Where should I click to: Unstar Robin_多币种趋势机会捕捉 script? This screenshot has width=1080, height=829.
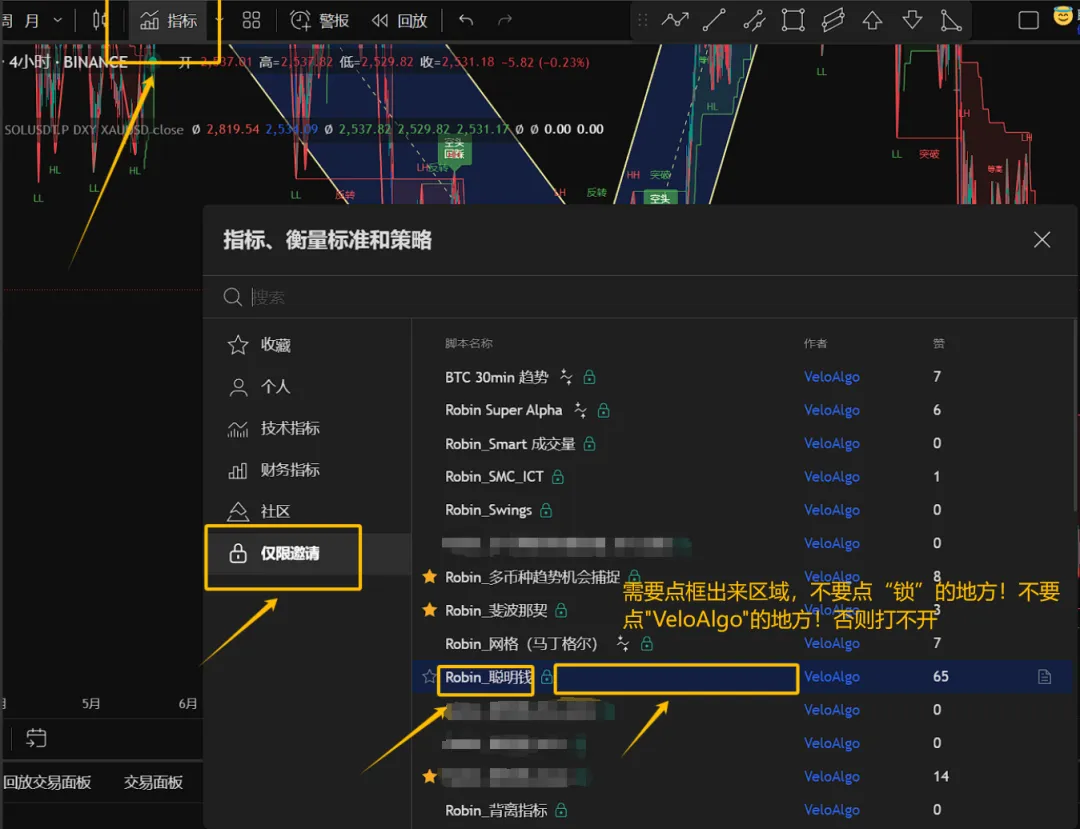pyautogui.click(x=429, y=577)
